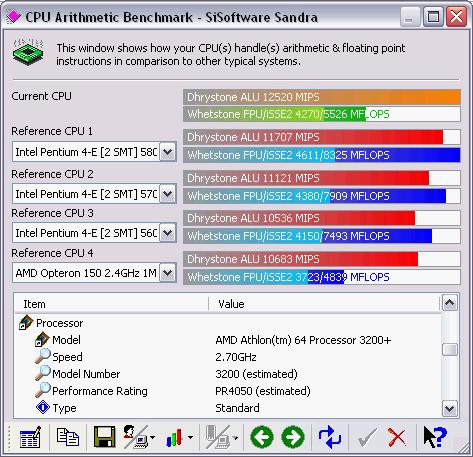Open the Reference CPU 2 dropdown
Viewport: 473px width, 457px height.
[x=168, y=194]
